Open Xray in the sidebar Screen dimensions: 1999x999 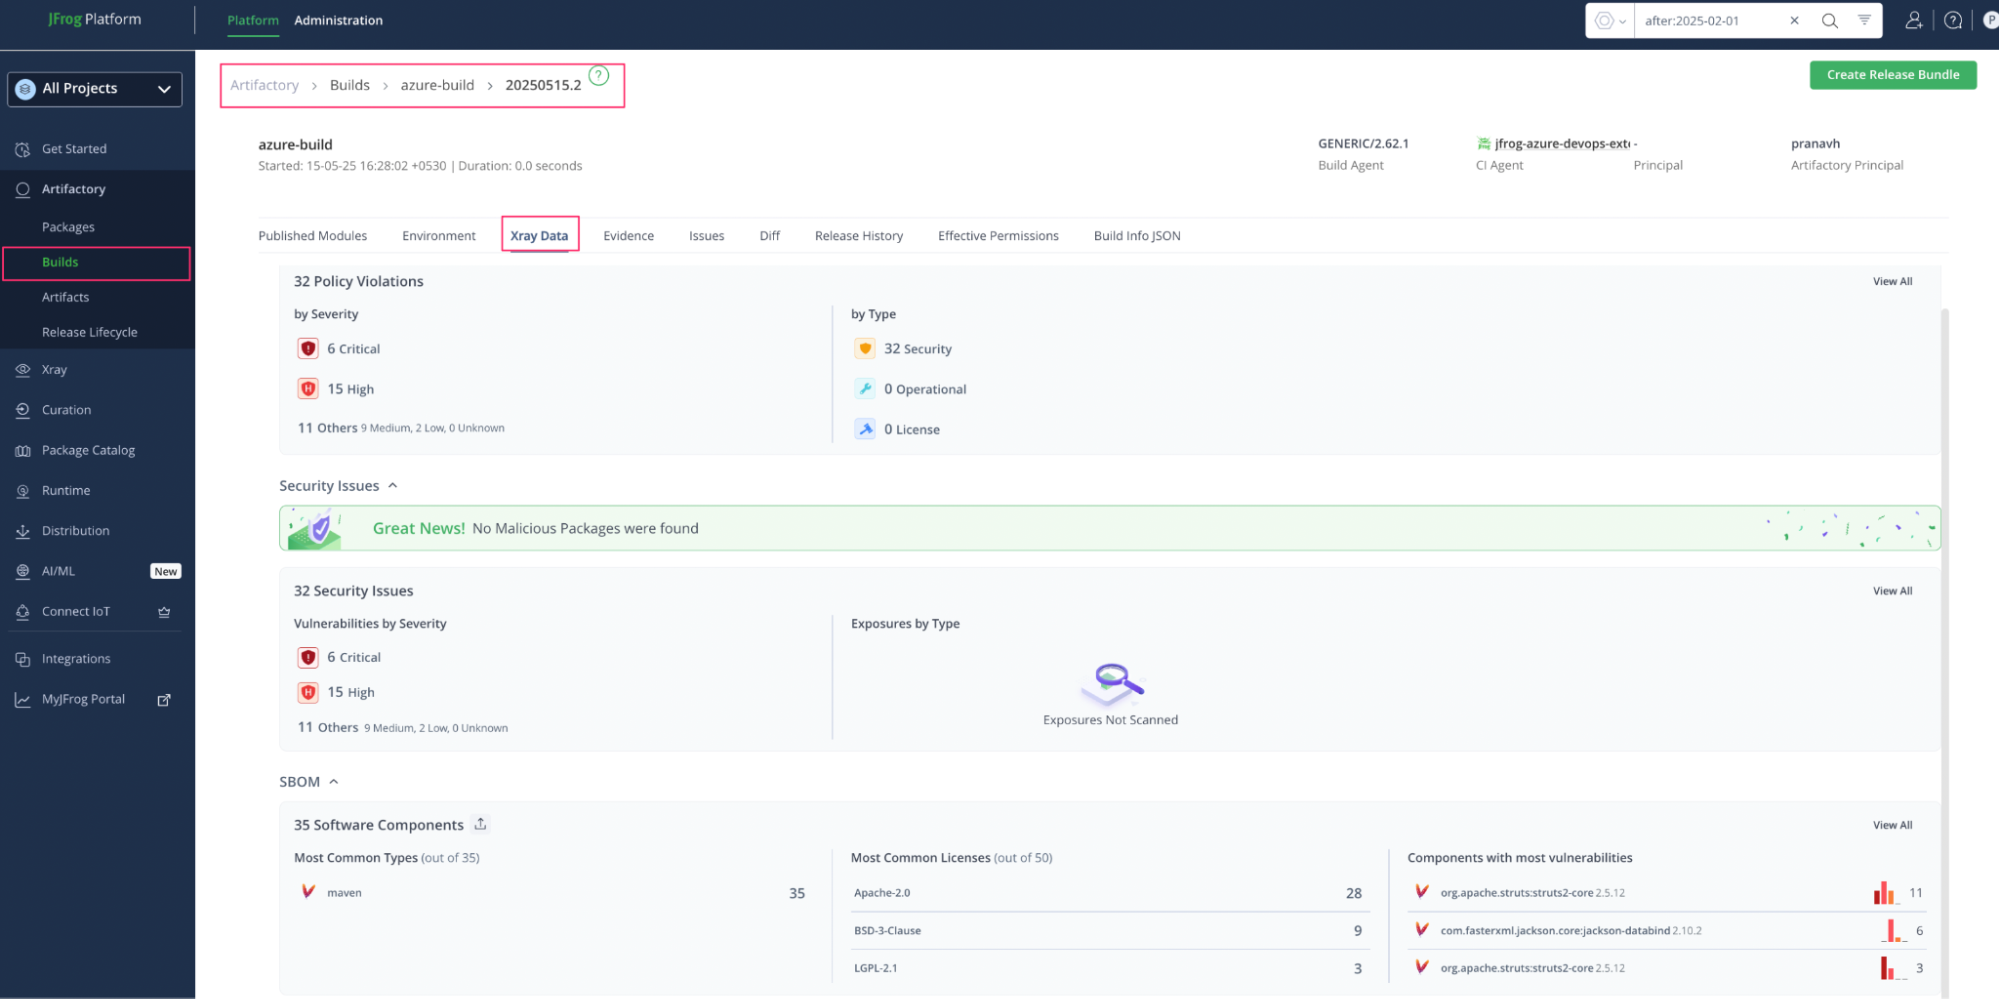(54, 370)
